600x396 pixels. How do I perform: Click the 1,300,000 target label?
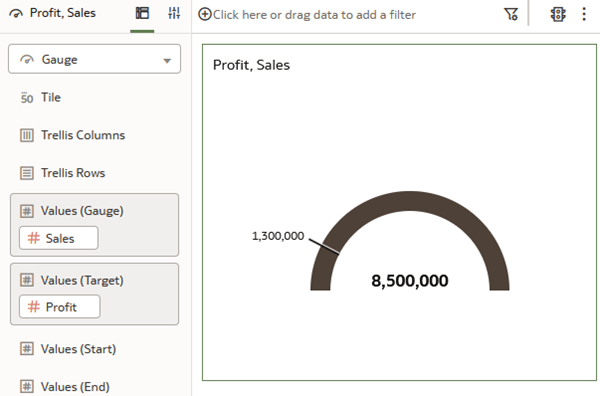(x=278, y=236)
